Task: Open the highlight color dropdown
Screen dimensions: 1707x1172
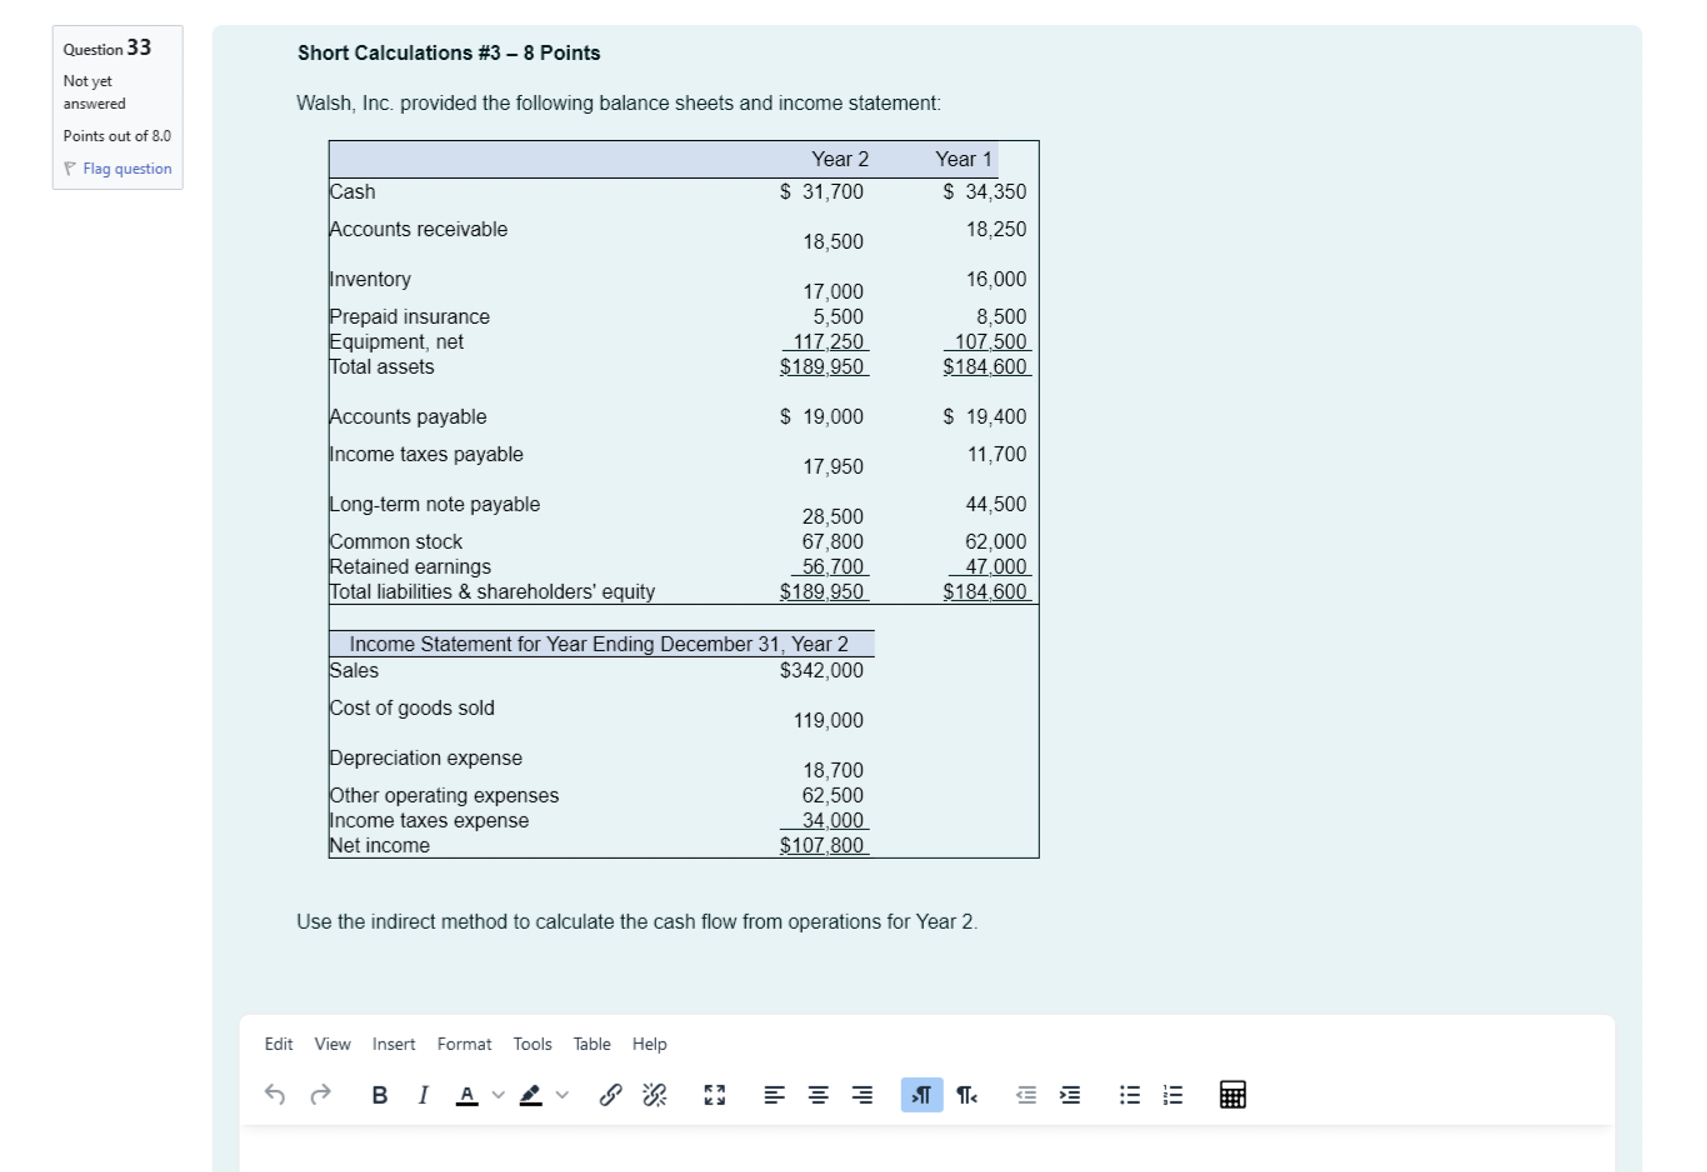Action: (x=560, y=1095)
